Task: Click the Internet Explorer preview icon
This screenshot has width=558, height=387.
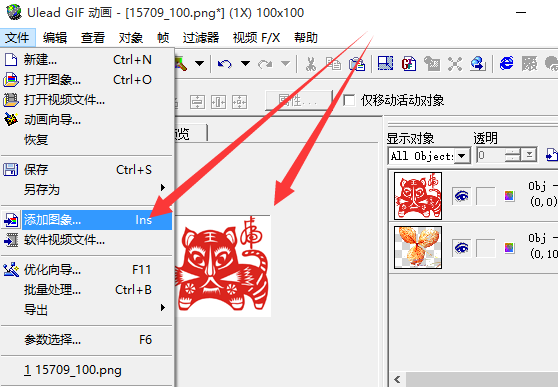Action: point(506,63)
